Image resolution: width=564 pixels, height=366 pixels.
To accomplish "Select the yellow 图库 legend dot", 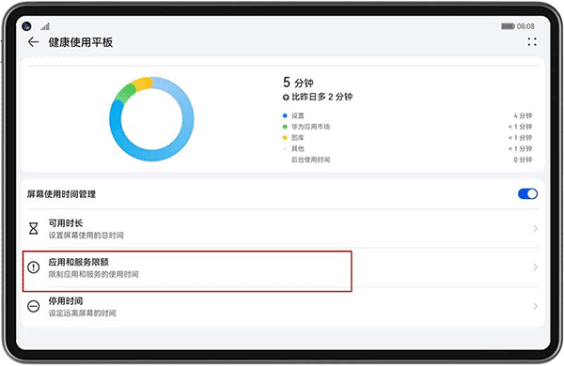I will (285, 138).
